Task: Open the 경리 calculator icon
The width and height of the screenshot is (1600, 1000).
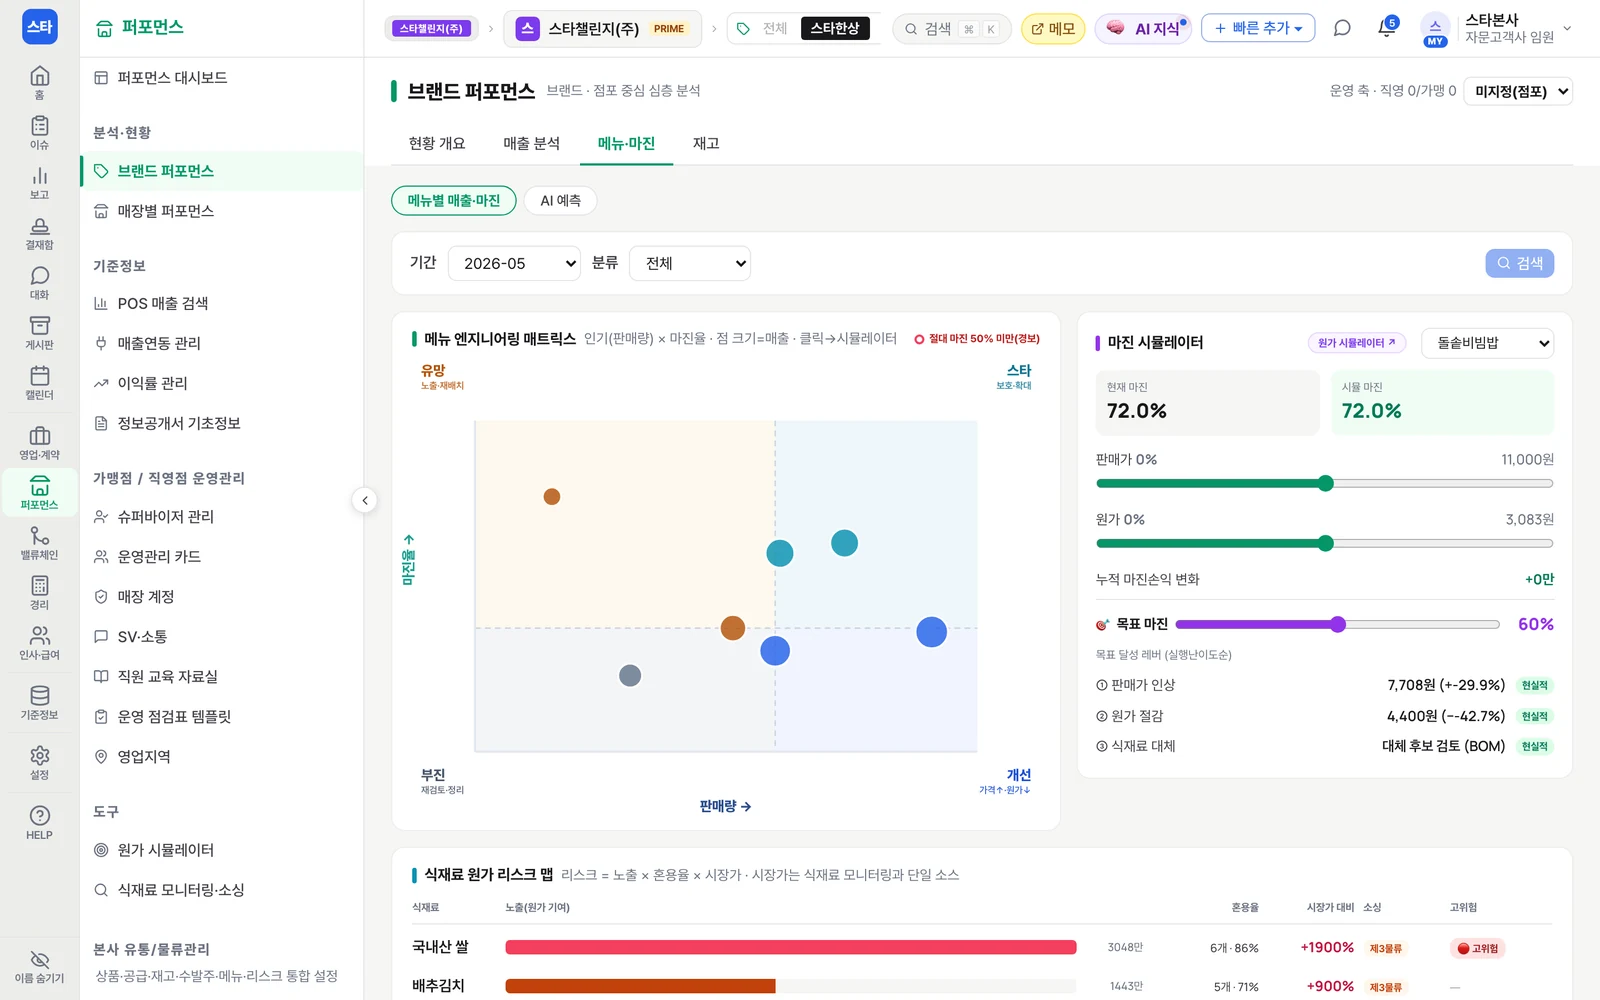Action: pos(39,592)
